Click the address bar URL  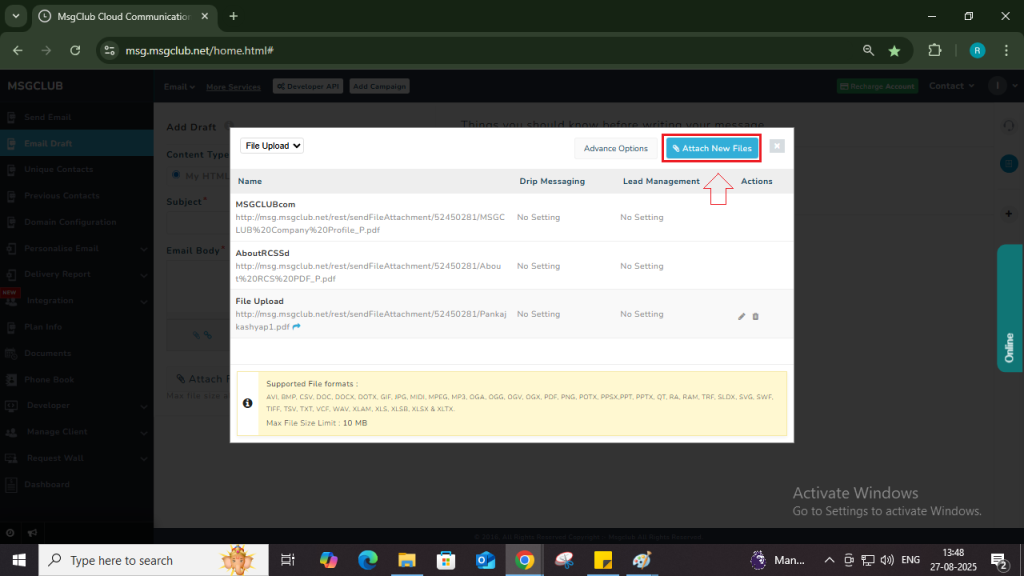tap(199, 50)
